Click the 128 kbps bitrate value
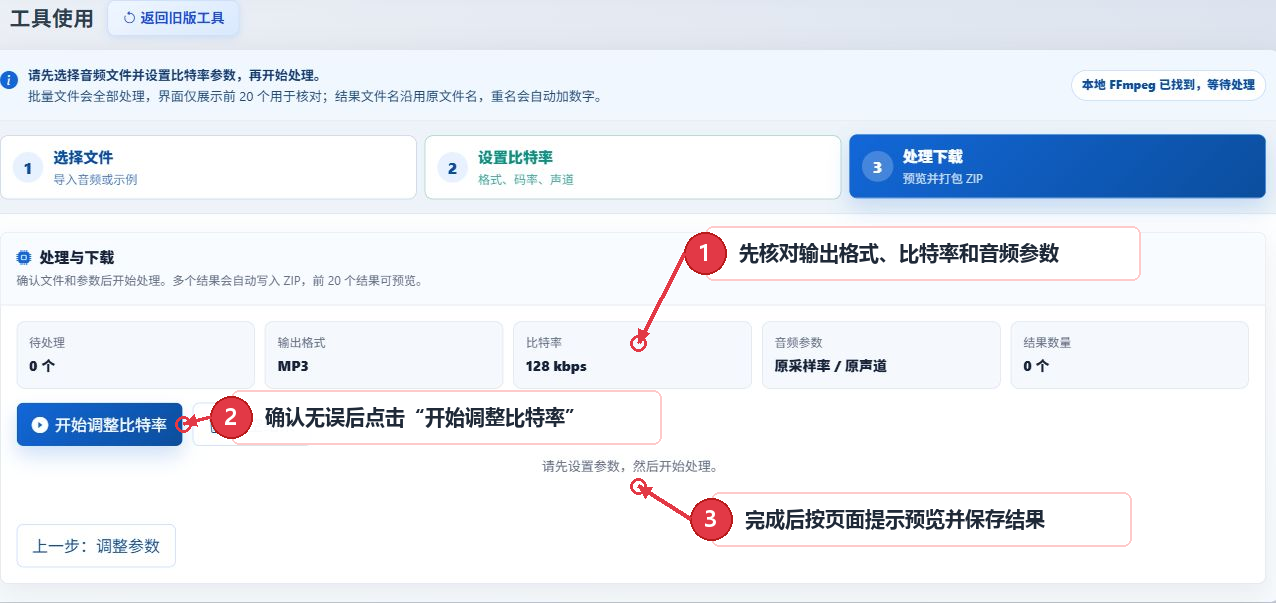Viewport: 1276px width, 603px height. [556, 366]
